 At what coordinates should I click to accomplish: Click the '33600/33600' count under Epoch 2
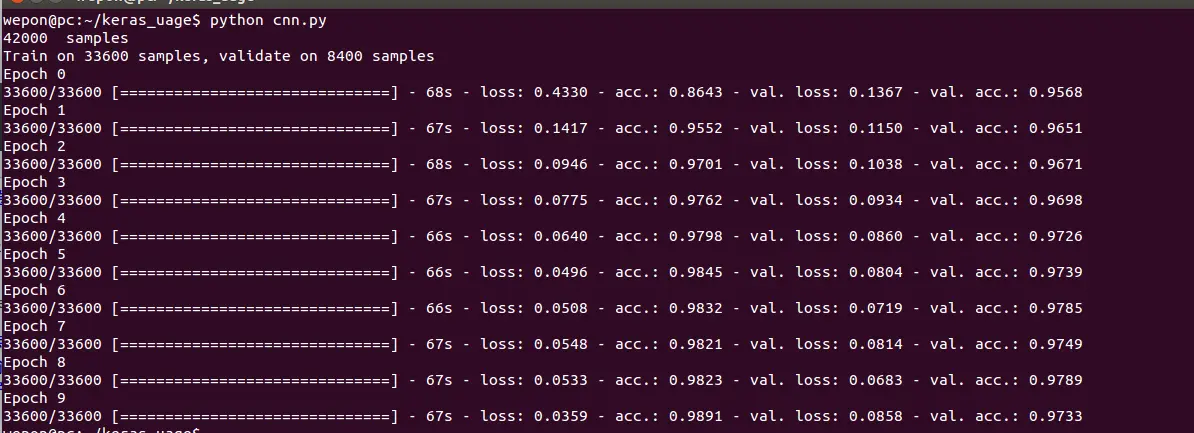53,164
